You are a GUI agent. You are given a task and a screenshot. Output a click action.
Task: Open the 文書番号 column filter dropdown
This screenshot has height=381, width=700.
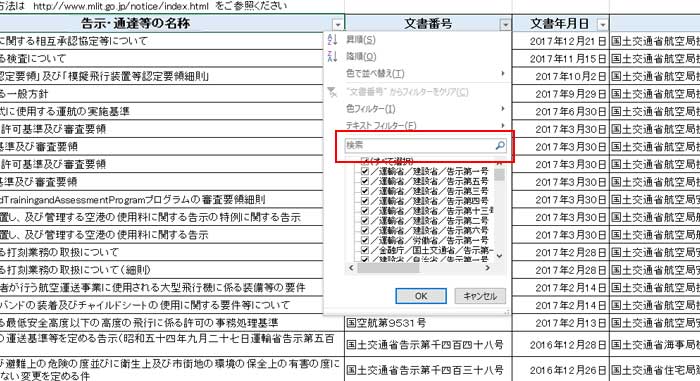pos(505,25)
